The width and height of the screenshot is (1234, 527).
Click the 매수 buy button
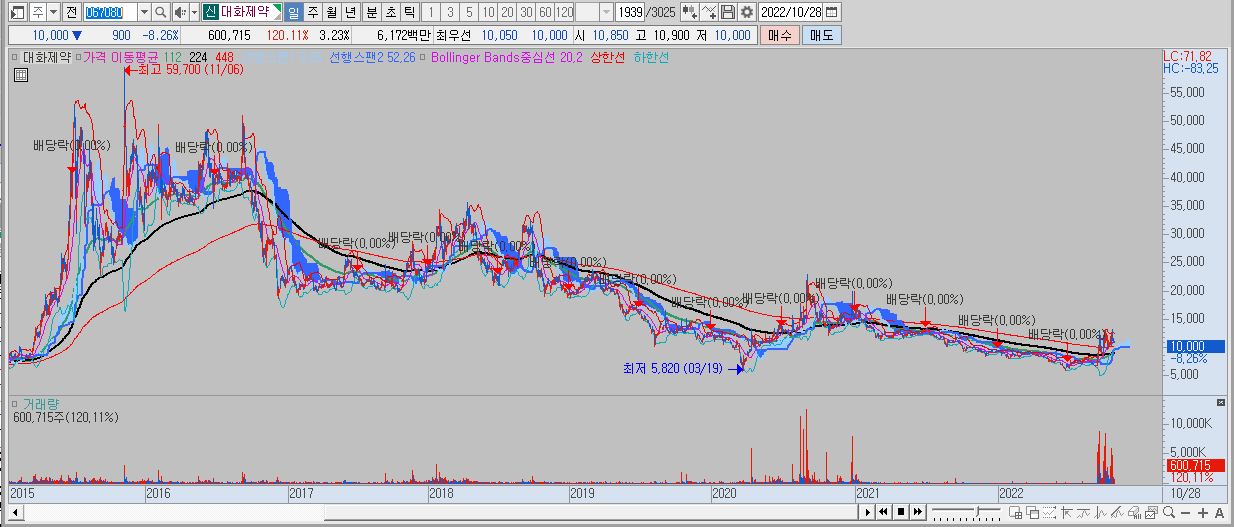(x=779, y=35)
